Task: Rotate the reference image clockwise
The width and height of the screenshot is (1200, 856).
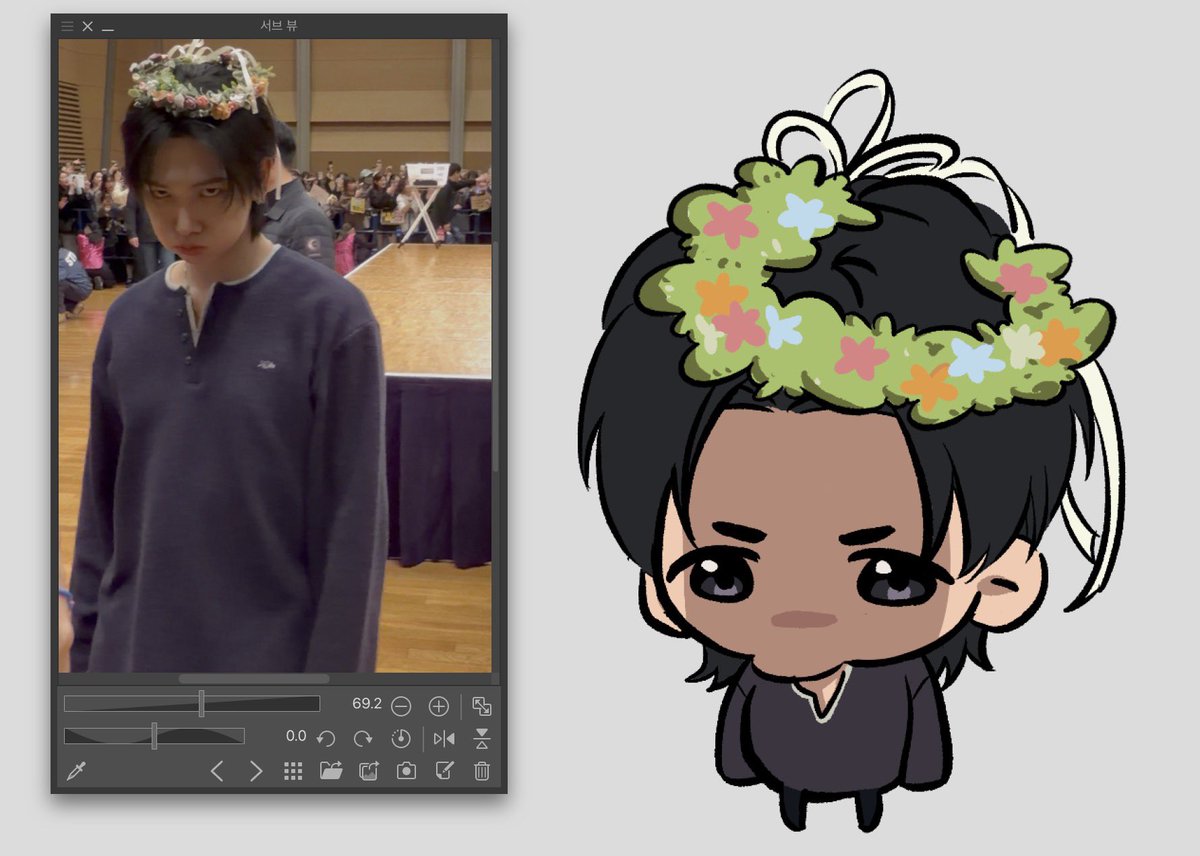Action: pyautogui.click(x=363, y=739)
